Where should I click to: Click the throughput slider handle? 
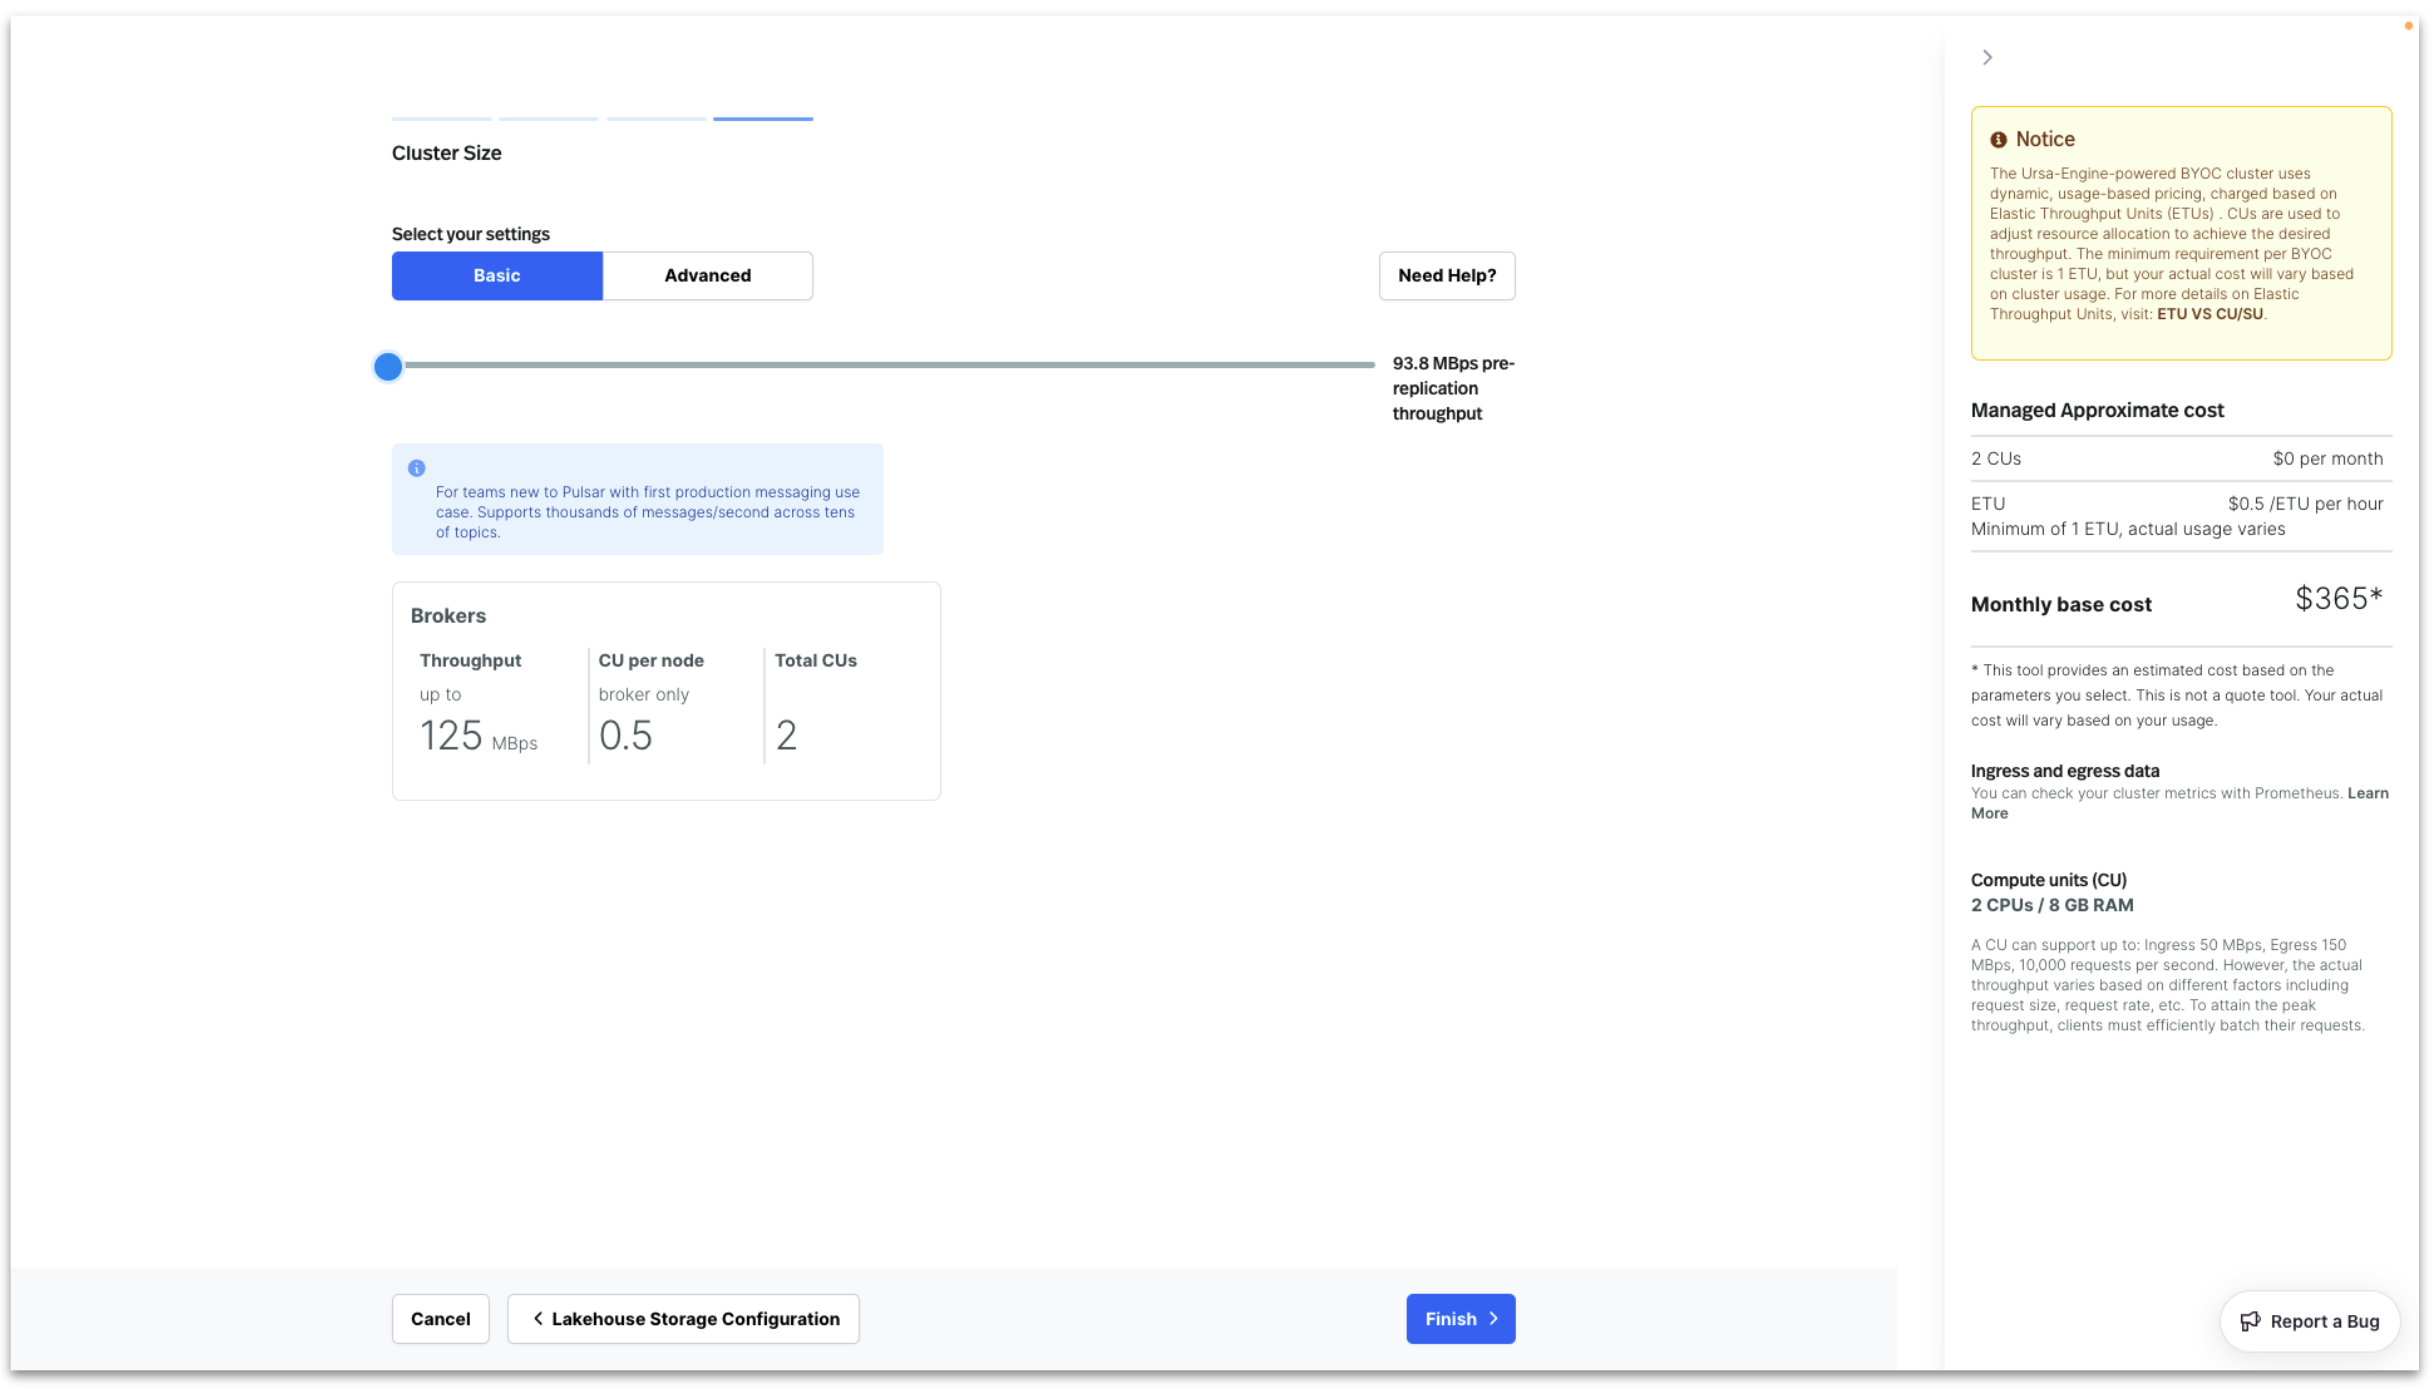pos(388,367)
